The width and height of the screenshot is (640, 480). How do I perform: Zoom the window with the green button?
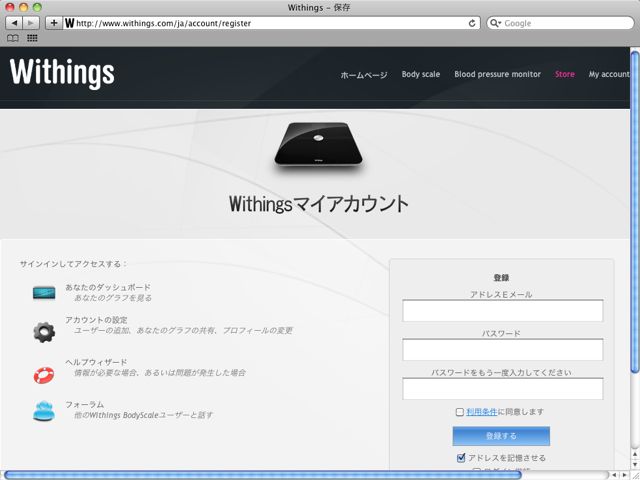(x=37, y=7)
